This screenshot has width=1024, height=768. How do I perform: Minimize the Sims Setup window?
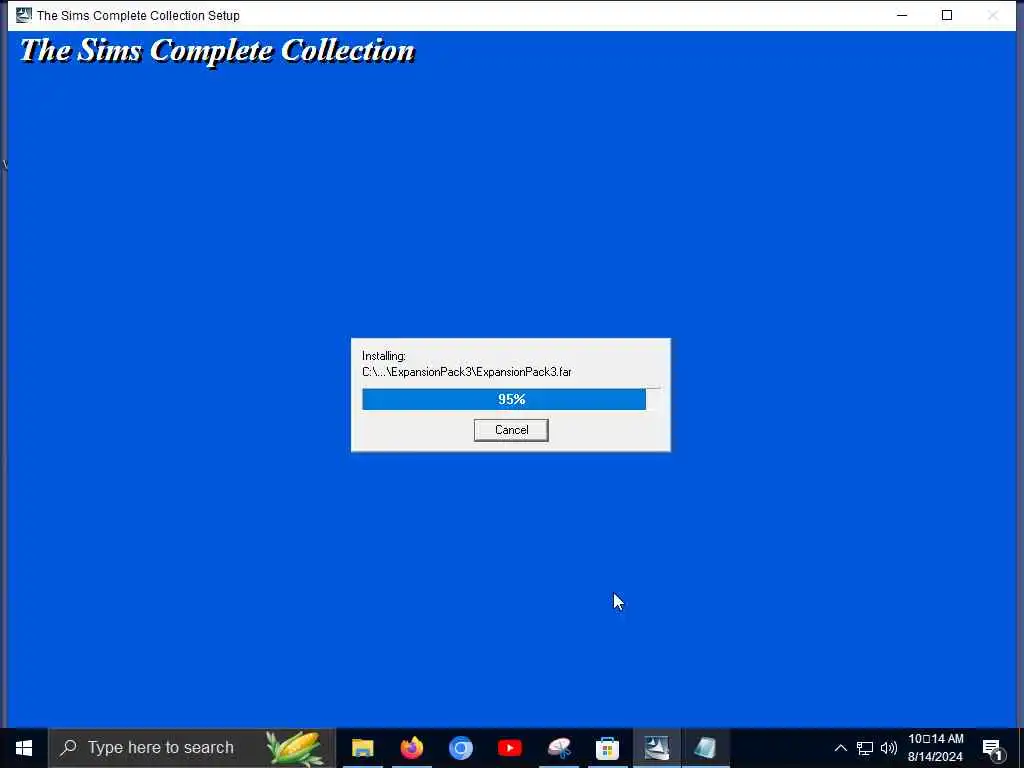coord(902,15)
